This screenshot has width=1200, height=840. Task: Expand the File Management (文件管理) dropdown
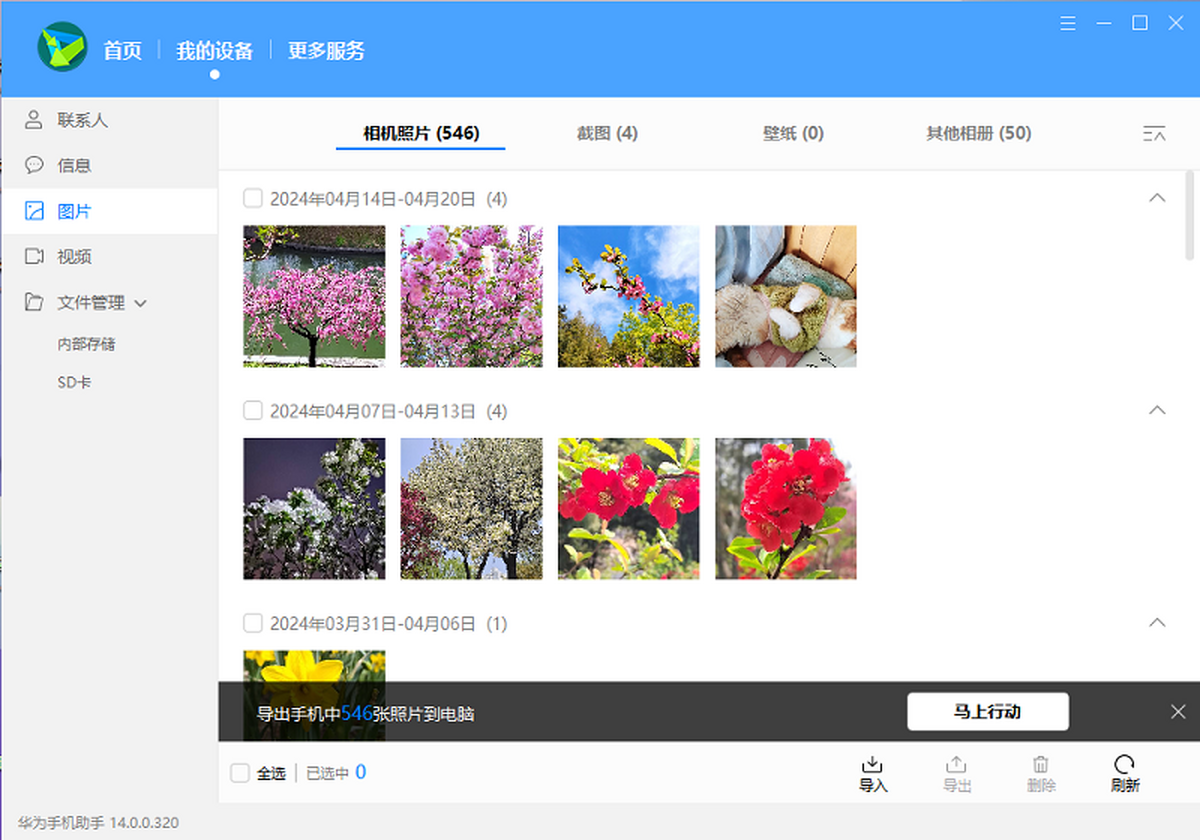(x=141, y=303)
